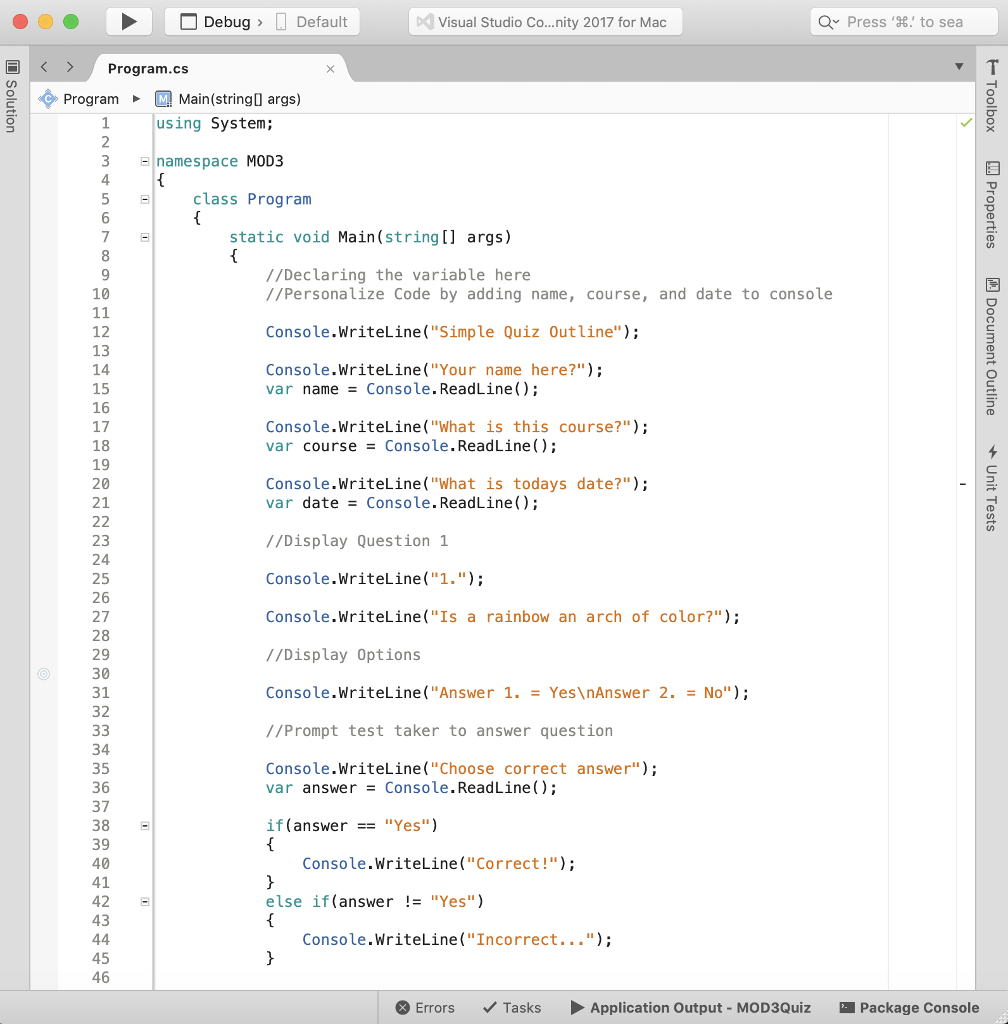Open the Errors pad
Screen dimensions: 1008x1024
(425, 1008)
